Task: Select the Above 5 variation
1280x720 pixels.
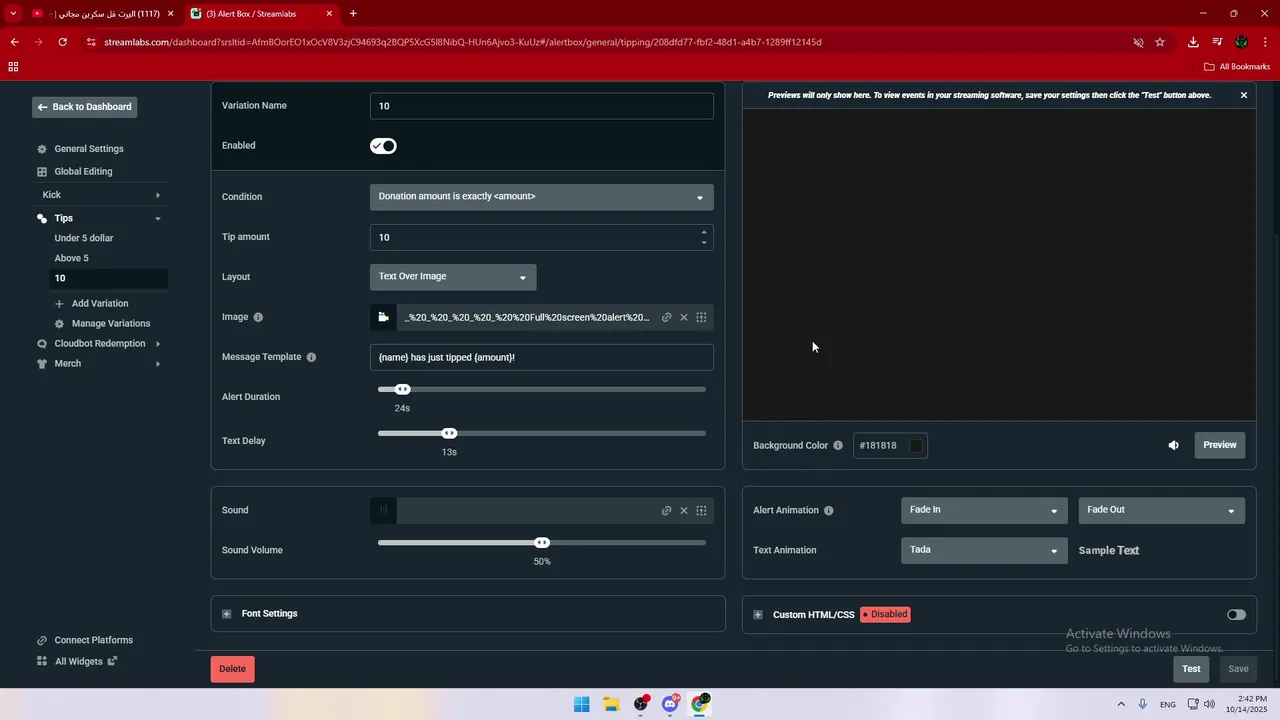Action: click(71, 258)
